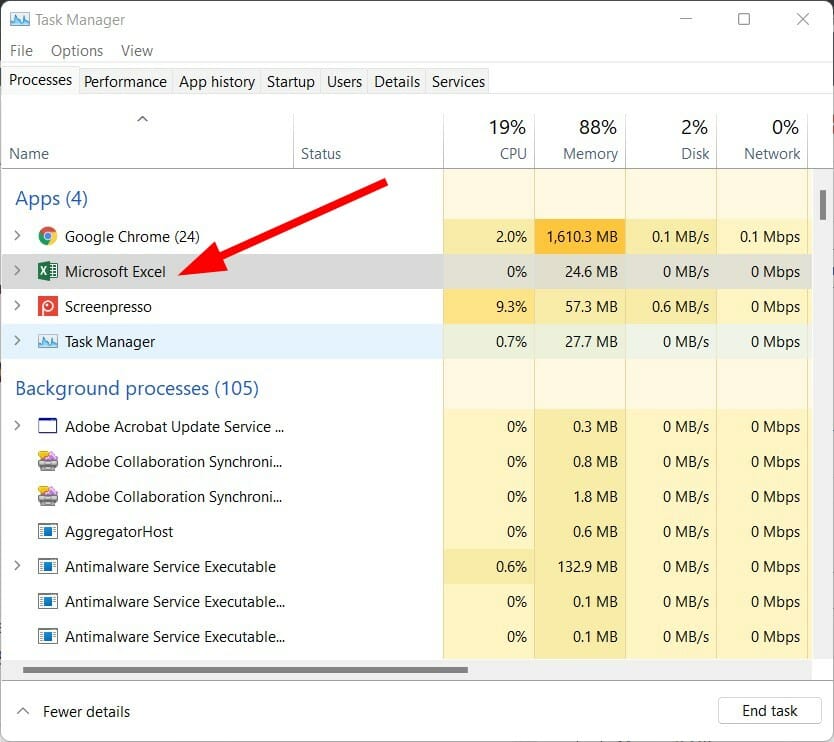Click Task Manager's "27.7 MB" memory value

click(x=591, y=341)
